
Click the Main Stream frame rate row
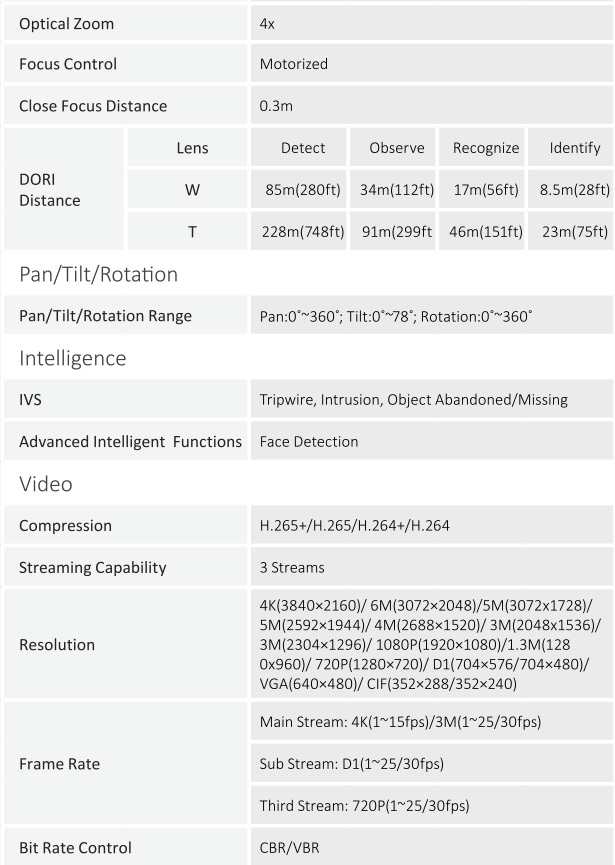[432, 722]
